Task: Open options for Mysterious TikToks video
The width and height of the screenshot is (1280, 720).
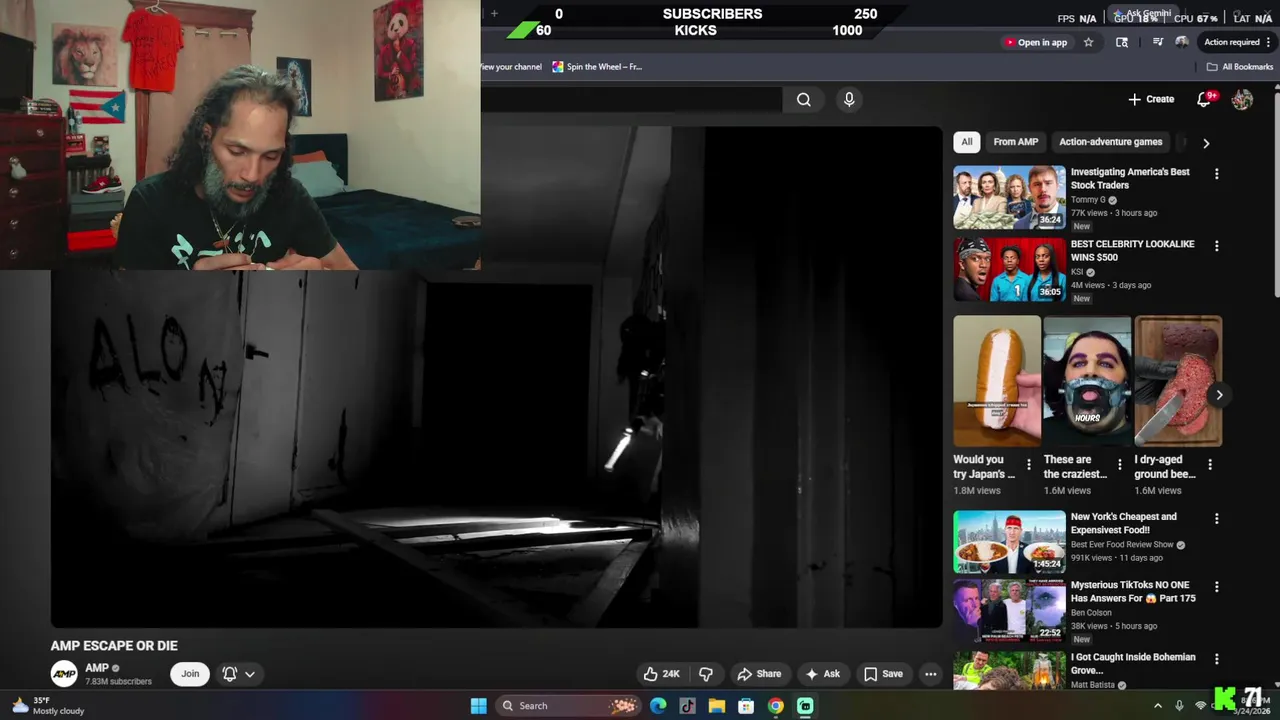Action: tap(1217, 587)
